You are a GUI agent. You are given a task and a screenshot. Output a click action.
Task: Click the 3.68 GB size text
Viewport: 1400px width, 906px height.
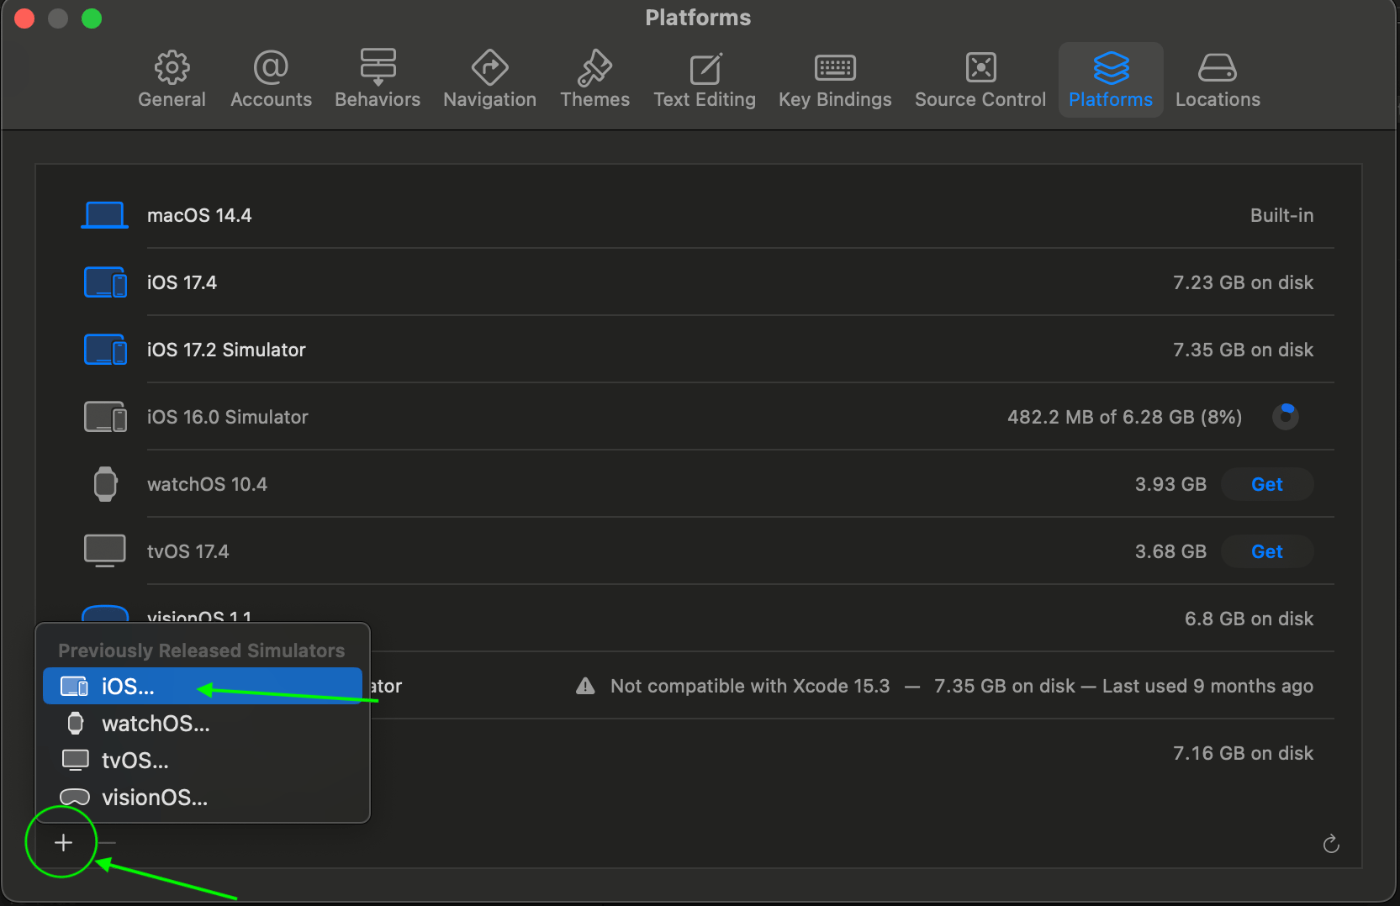click(1170, 551)
